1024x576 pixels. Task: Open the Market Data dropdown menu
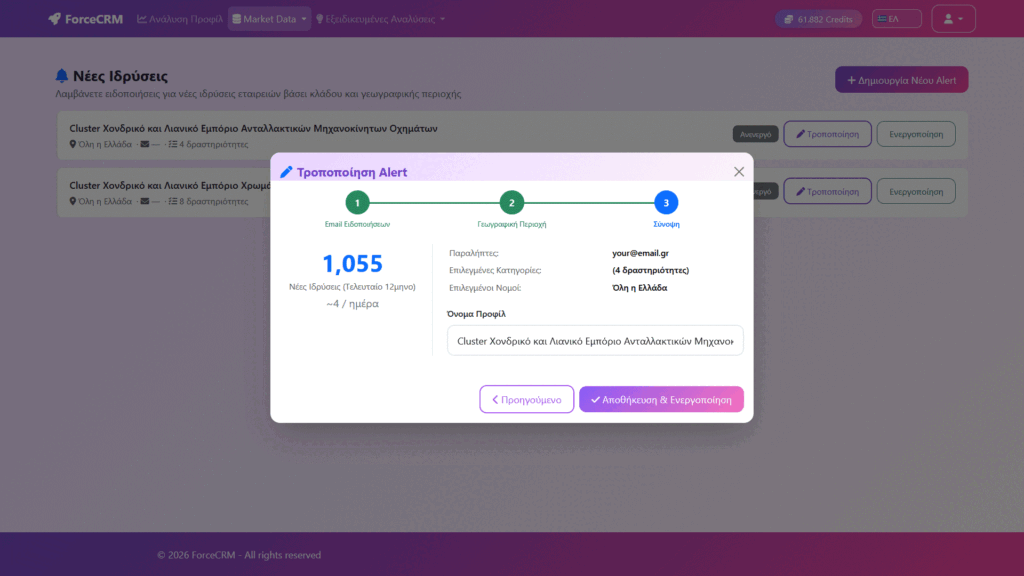click(269, 19)
